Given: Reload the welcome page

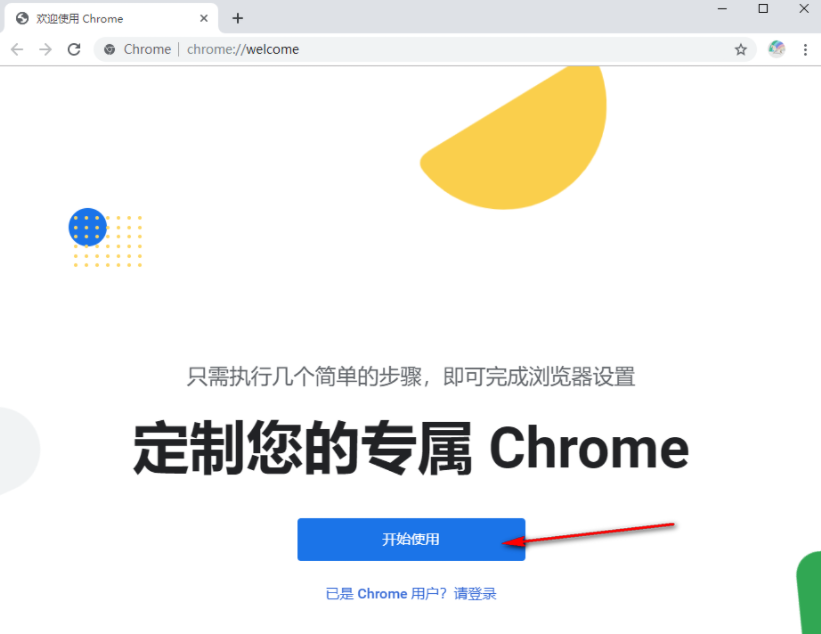Looking at the screenshot, I should click(74, 49).
